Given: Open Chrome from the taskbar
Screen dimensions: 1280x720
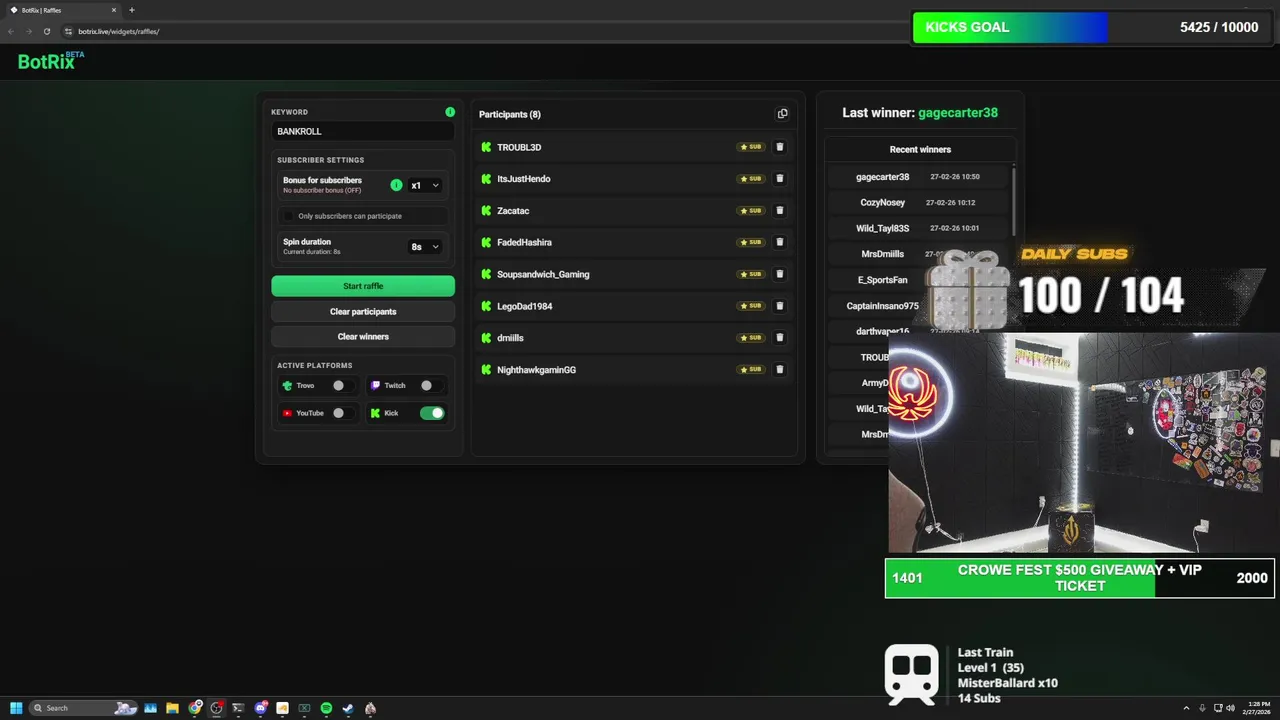Looking at the screenshot, I should 195,708.
